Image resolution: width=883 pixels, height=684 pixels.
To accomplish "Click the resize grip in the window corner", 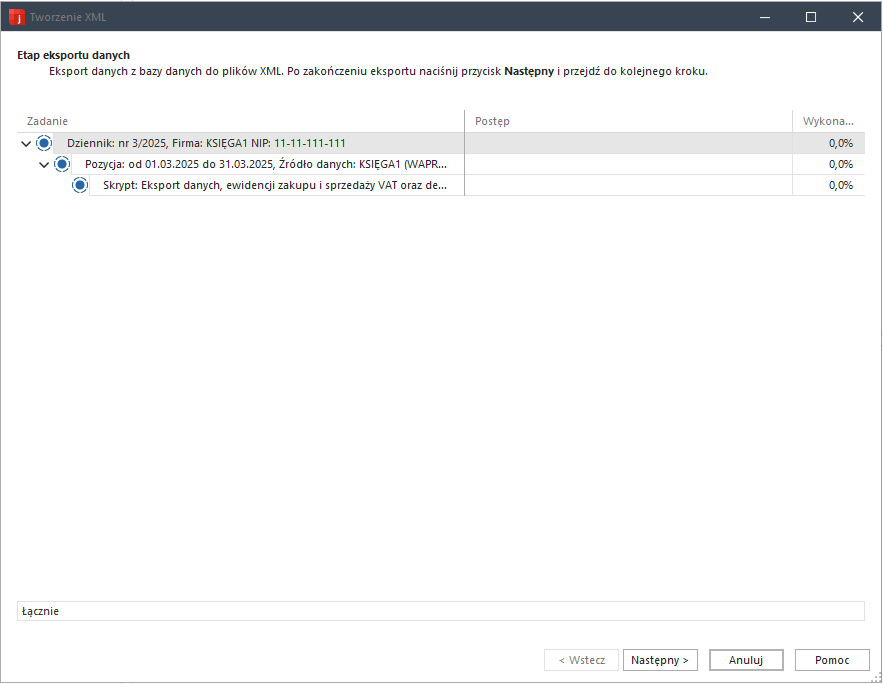I will [x=875, y=677].
